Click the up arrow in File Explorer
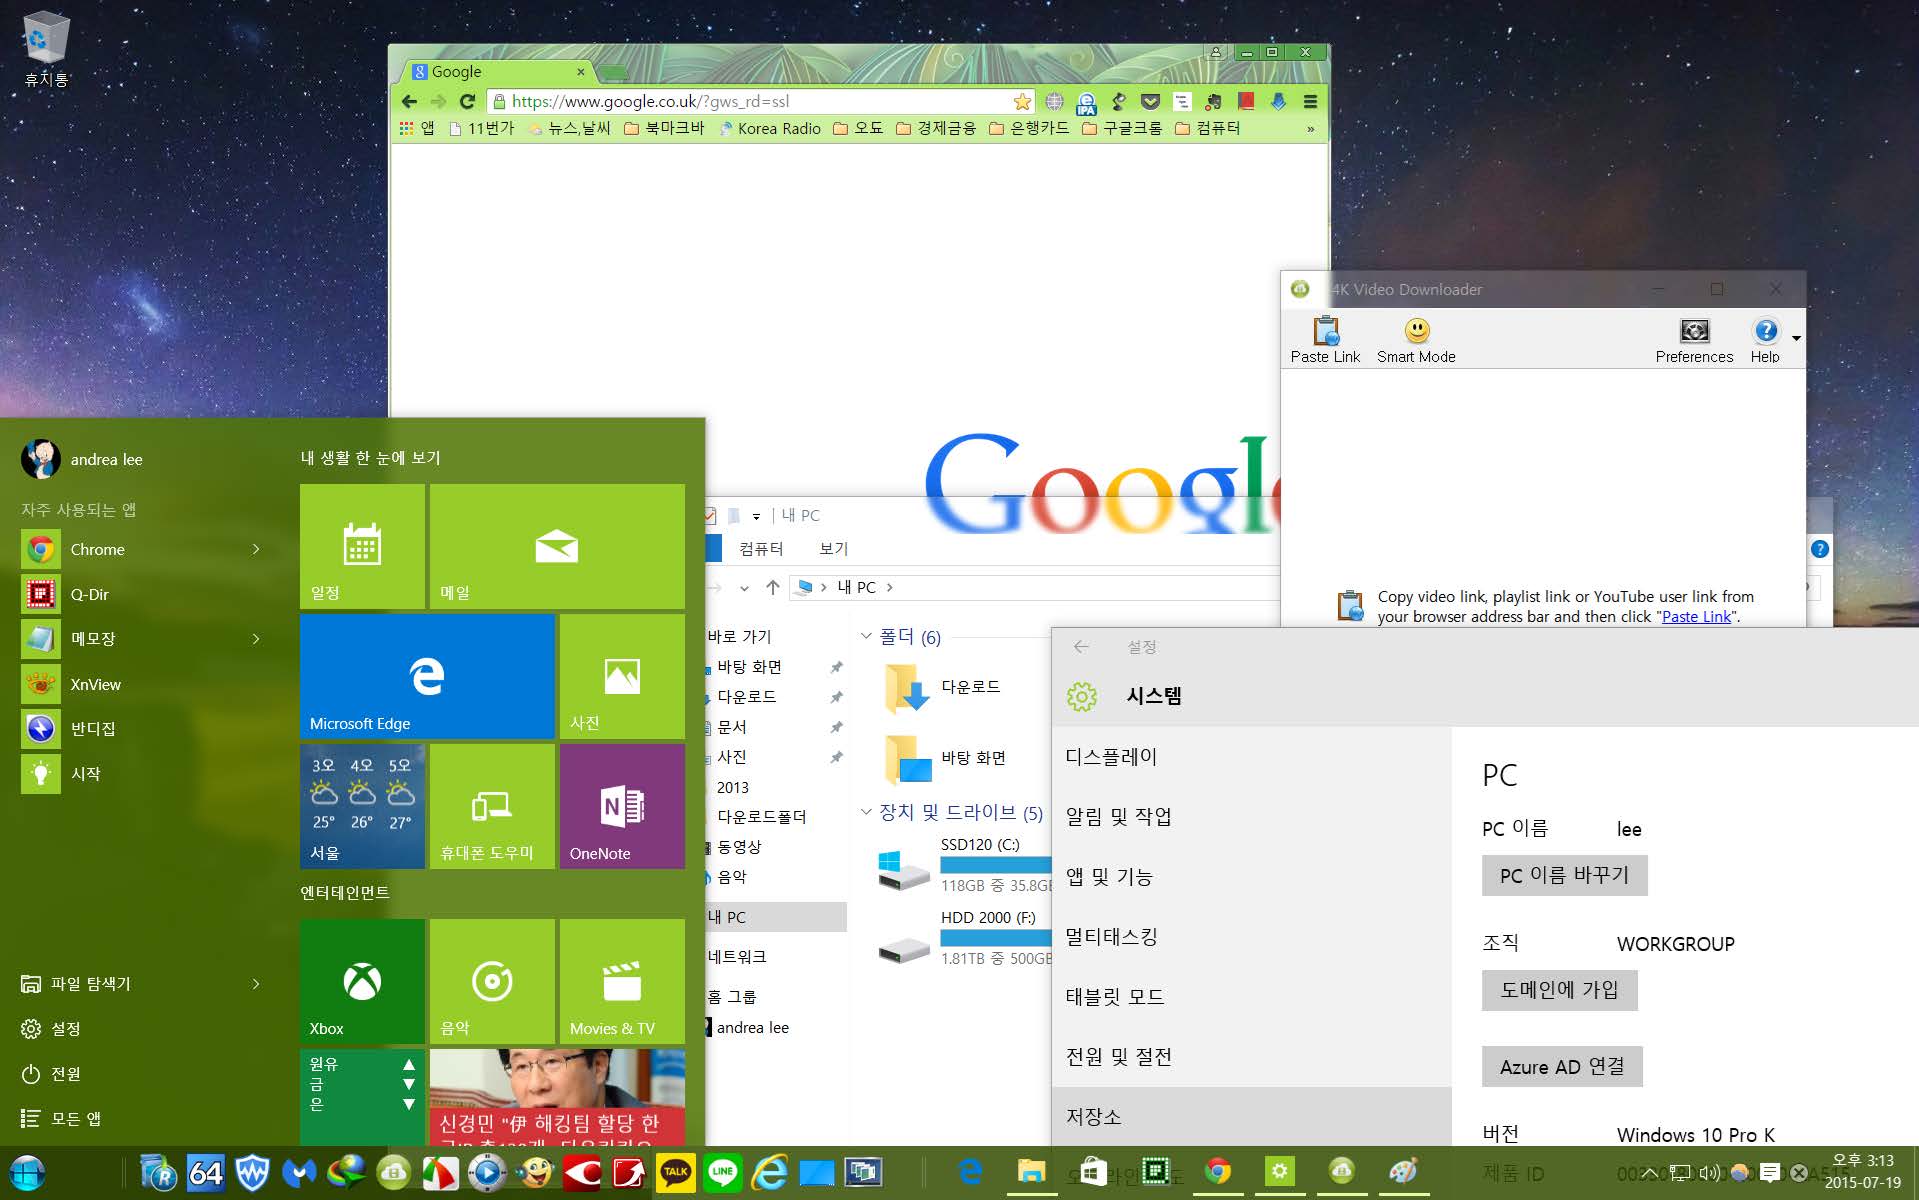The width and height of the screenshot is (1919, 1200). click(x=772, y=587)
